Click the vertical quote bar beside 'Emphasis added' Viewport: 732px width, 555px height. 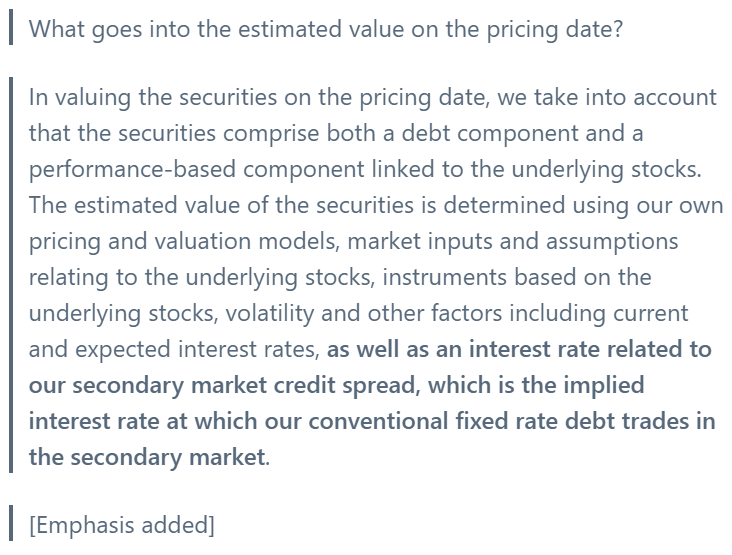(x=11, y=523)
